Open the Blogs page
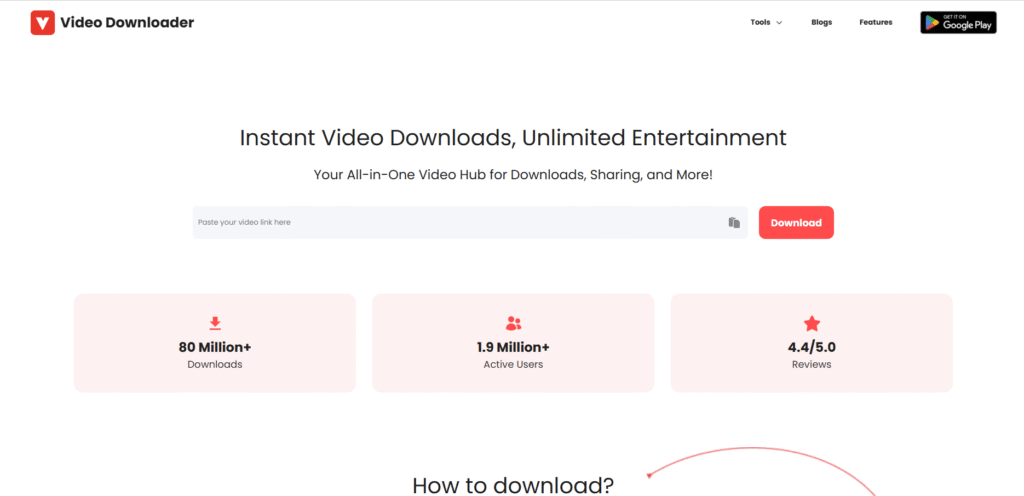The width and height of the screenshot is (1024, 496). click(x=821, y=22)
